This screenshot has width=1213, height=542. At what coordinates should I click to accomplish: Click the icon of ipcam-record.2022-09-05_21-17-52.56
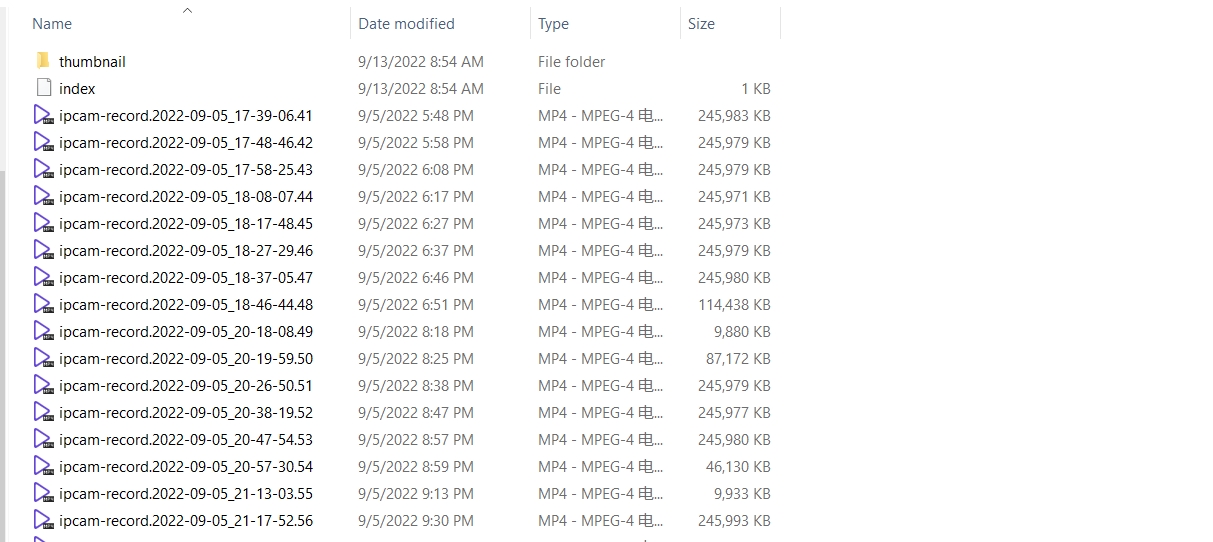pyautogui.click(x=42, y=520)
